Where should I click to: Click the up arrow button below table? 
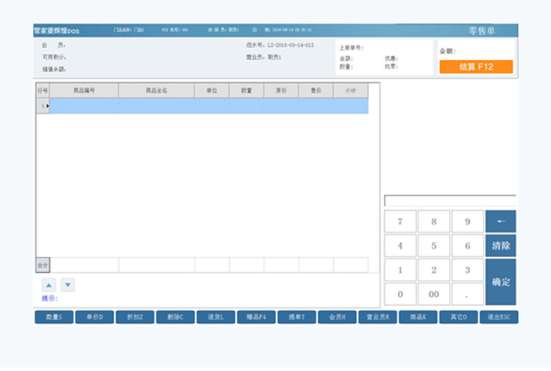pos(49,285)
